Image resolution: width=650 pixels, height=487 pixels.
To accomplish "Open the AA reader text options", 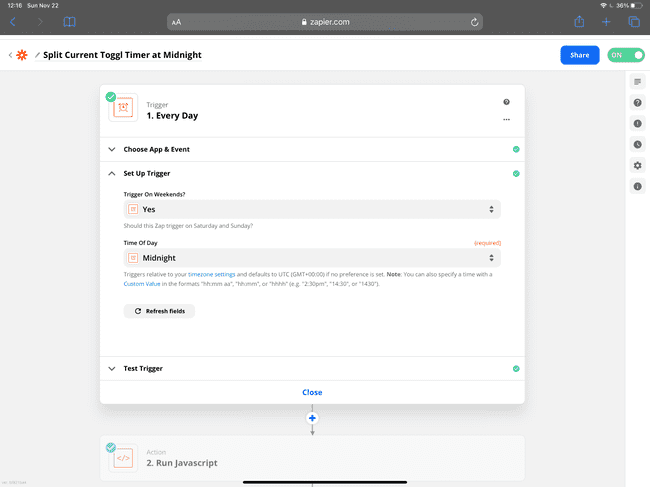I will pos(176,22).
